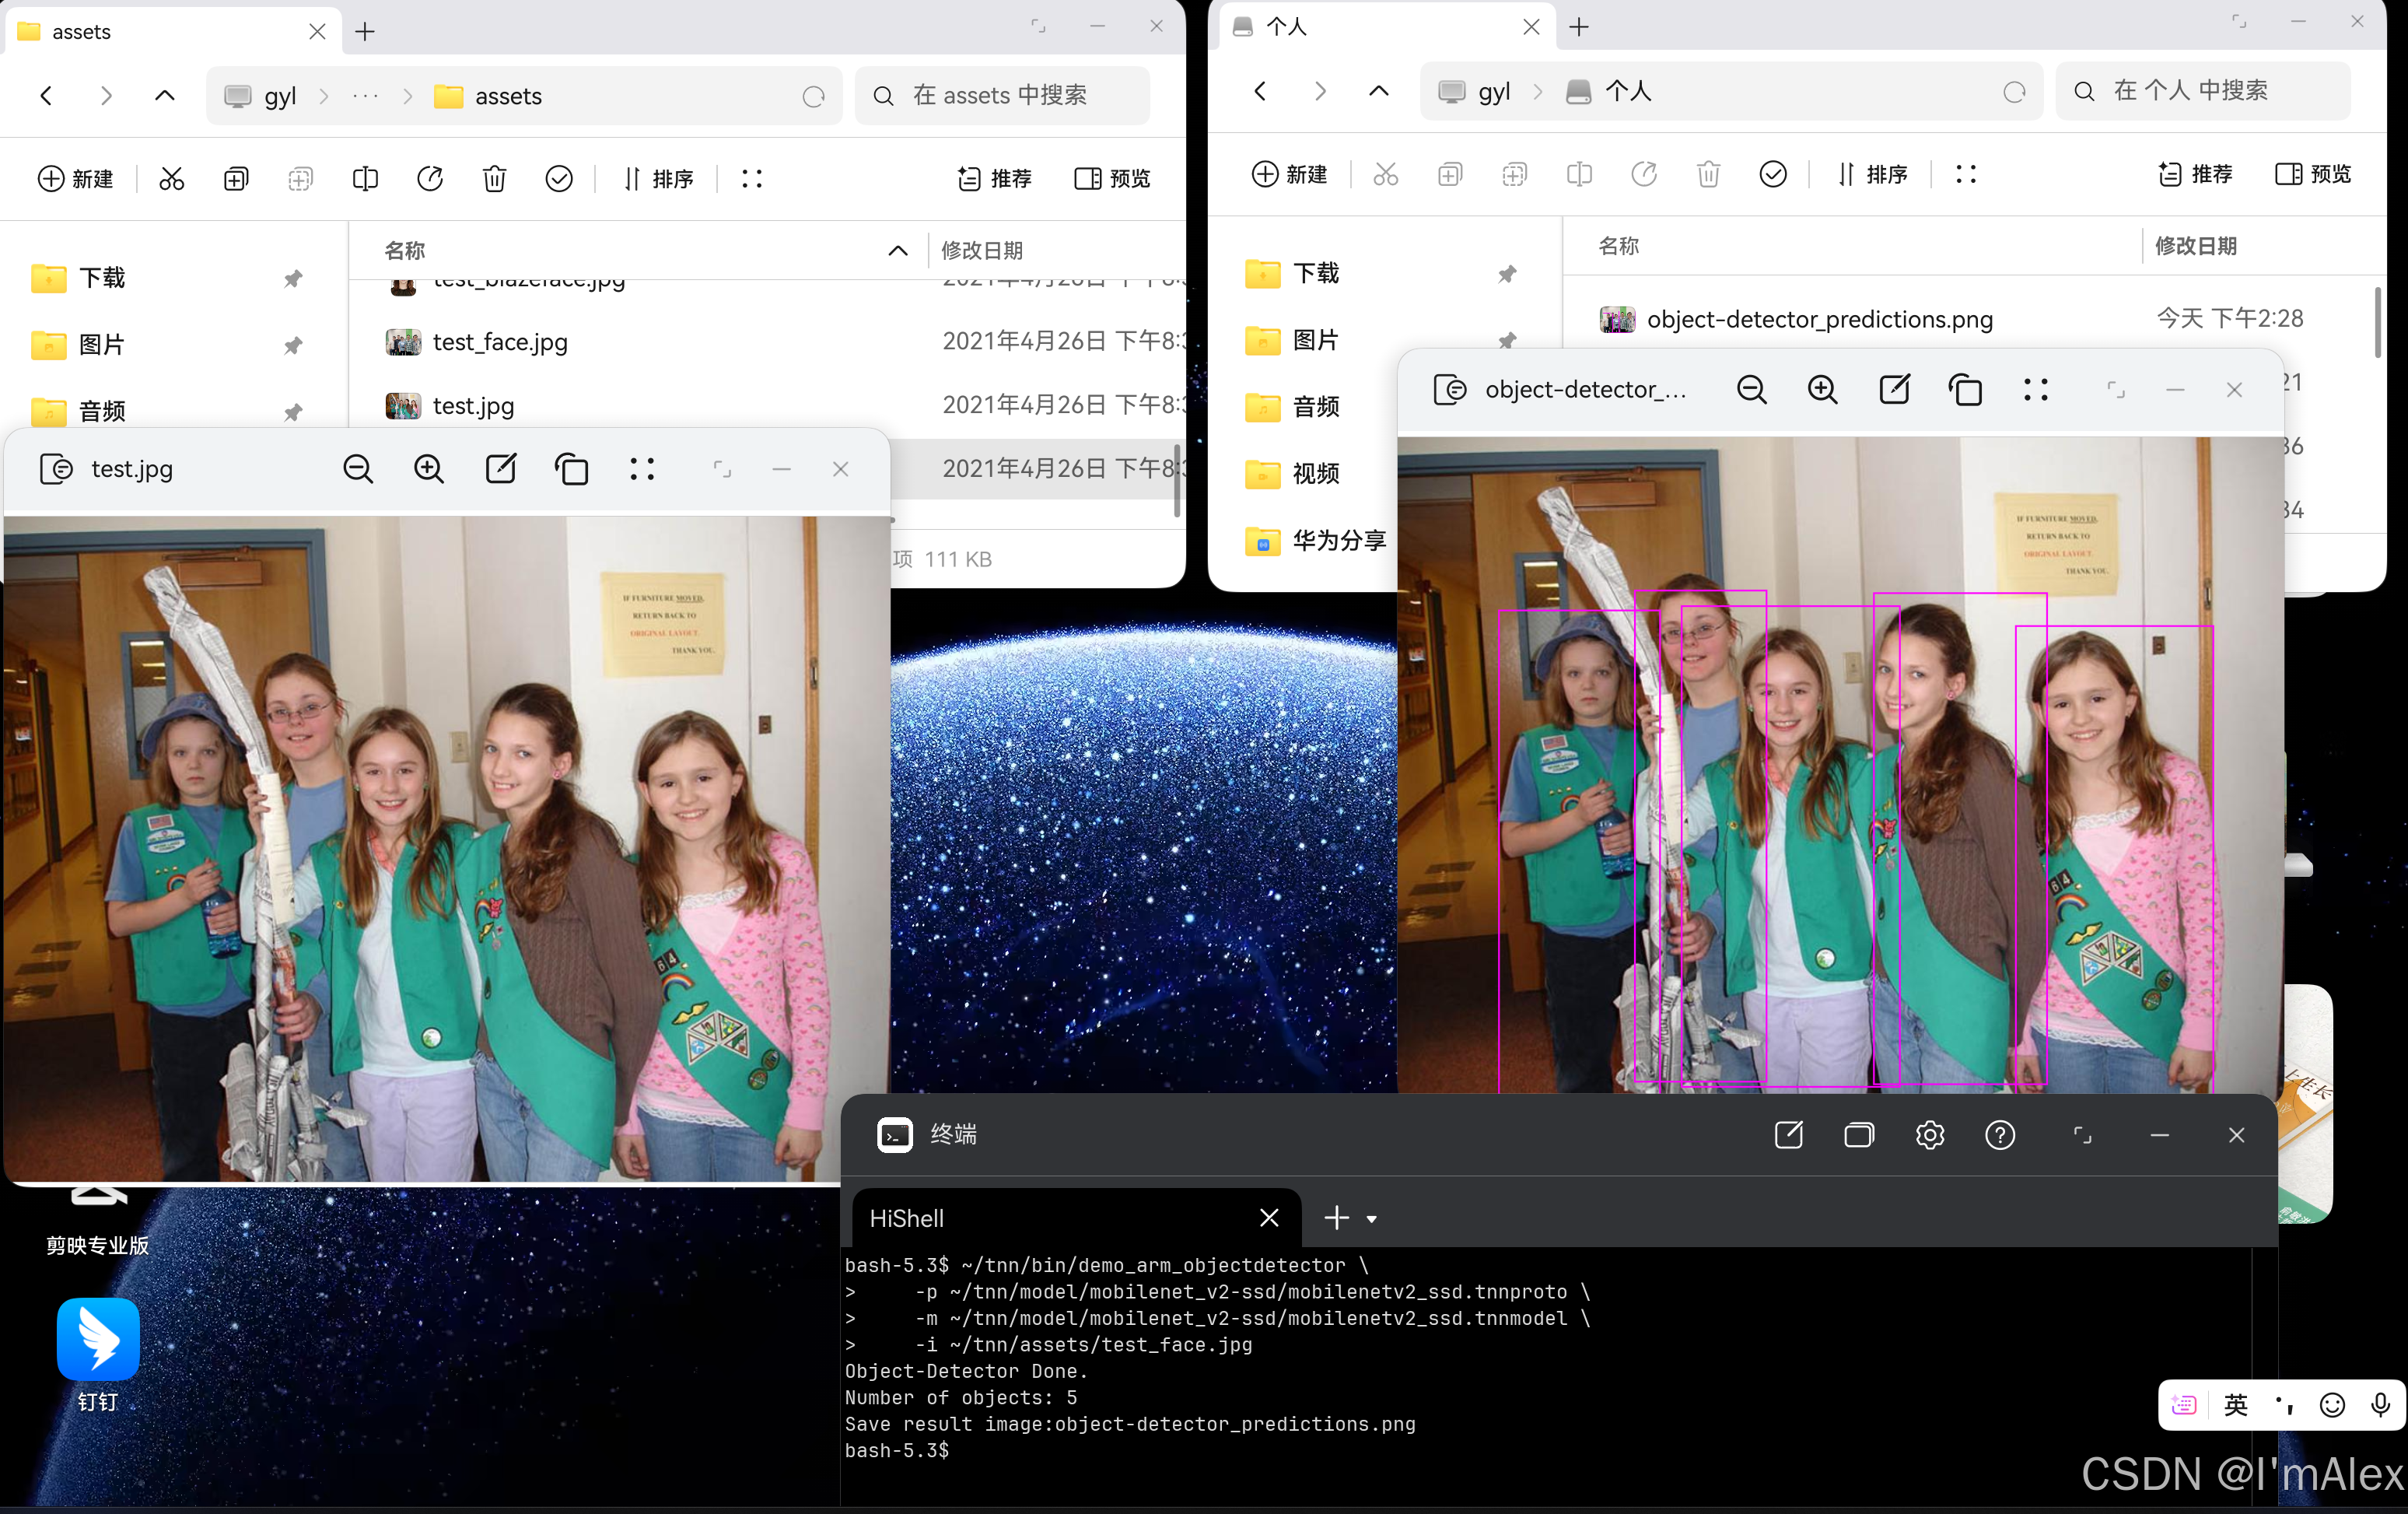Zoom out in test.jpg viewer
Viewport: 2408px width, 1514px height.
coord(358,469)
